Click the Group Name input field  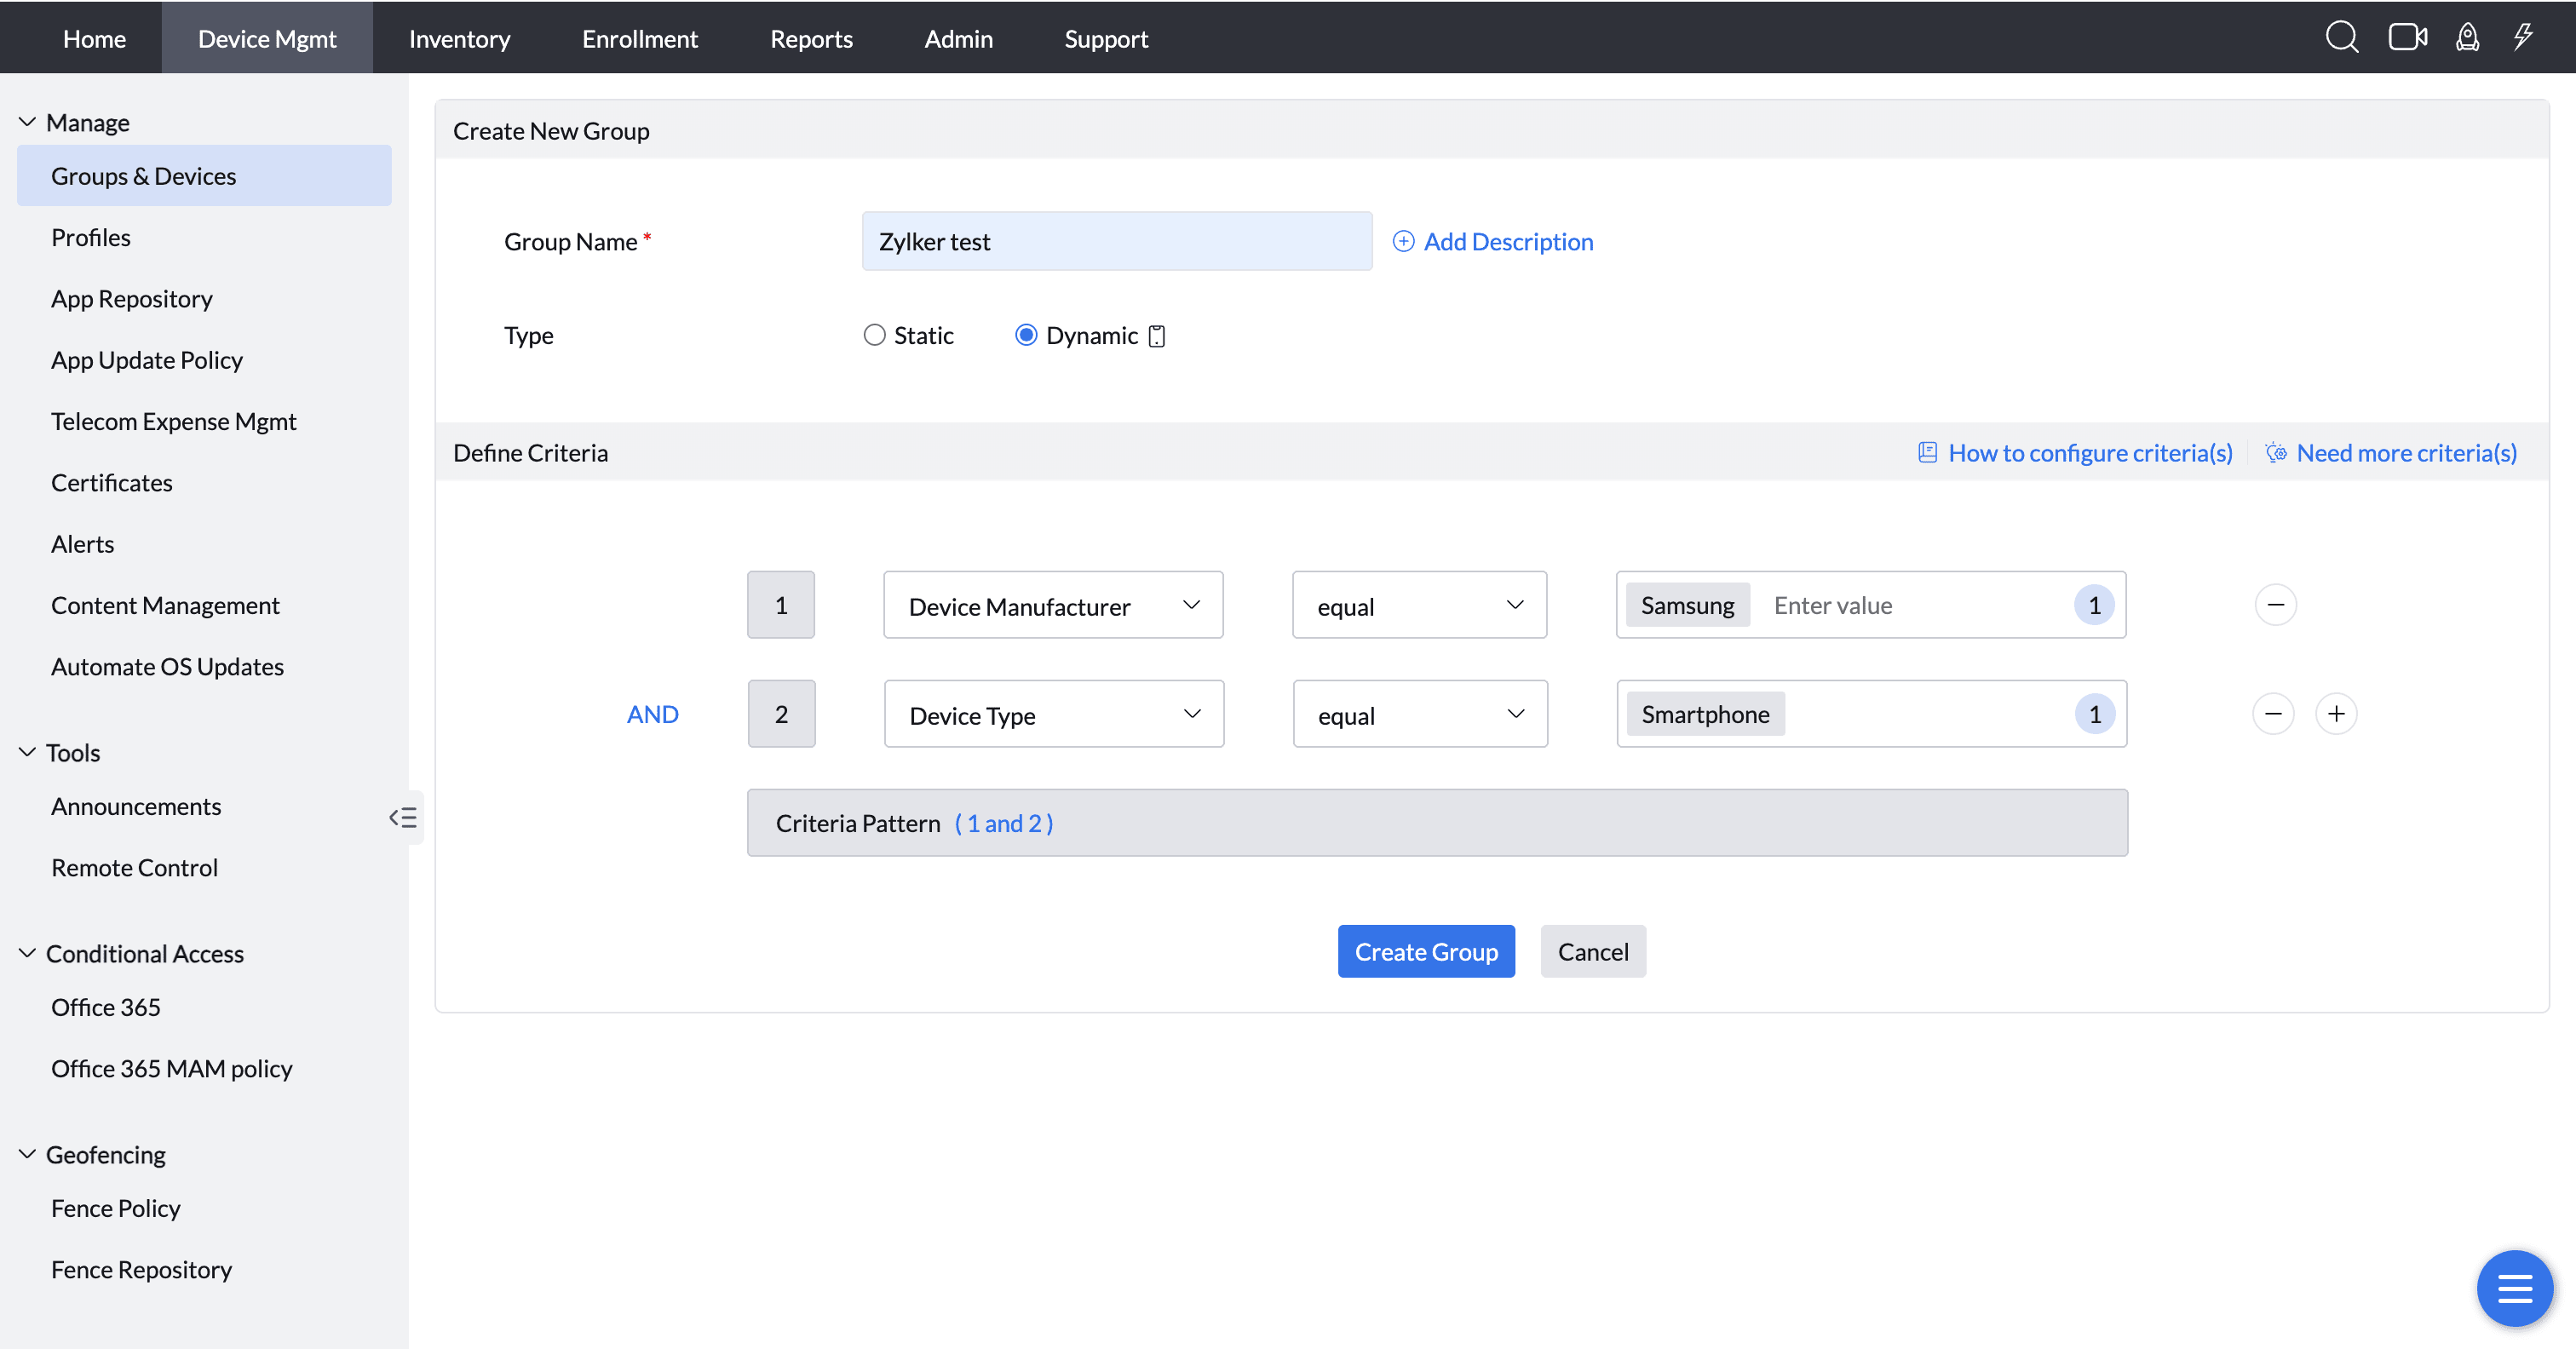[1116, 242]
